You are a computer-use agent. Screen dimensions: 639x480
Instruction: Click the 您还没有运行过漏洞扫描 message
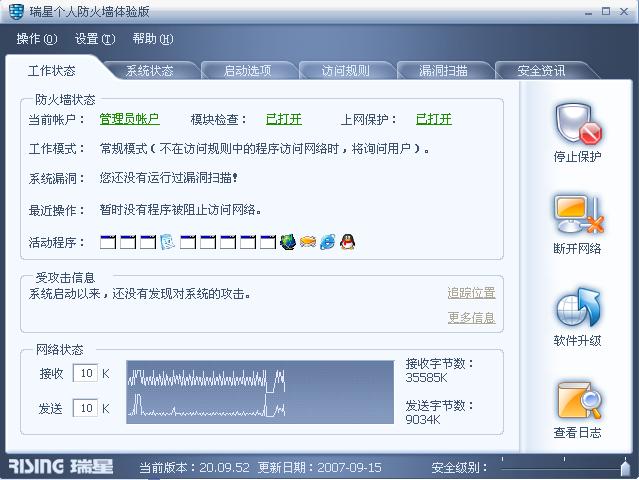point(169,178)
